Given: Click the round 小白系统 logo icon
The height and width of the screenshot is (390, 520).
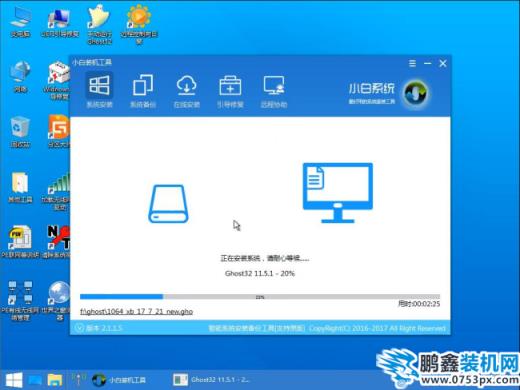Looking at the screenshot, I should [416, 93].
